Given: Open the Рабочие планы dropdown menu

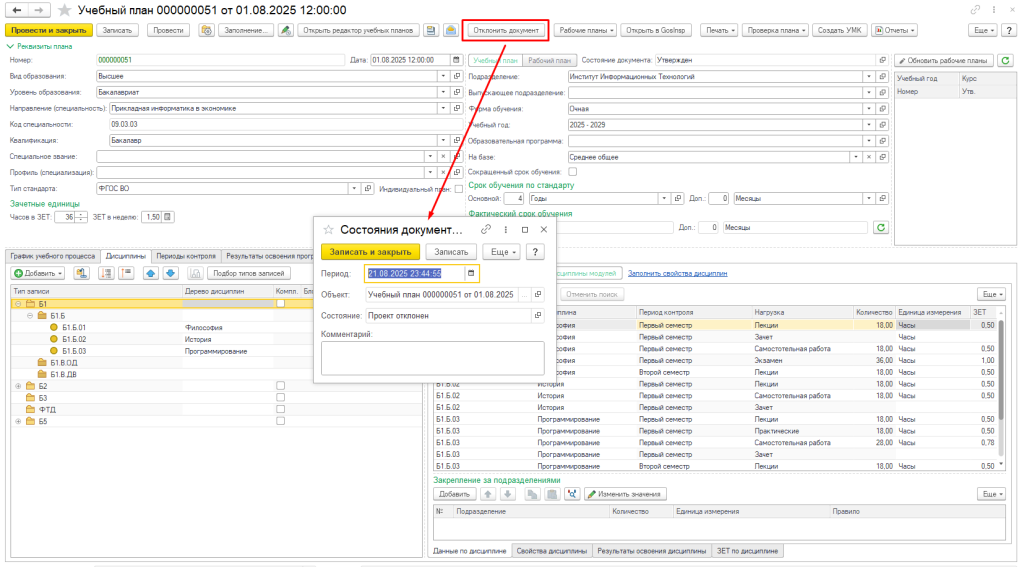Looking at the screenshot, I should [x=584, y=30].
